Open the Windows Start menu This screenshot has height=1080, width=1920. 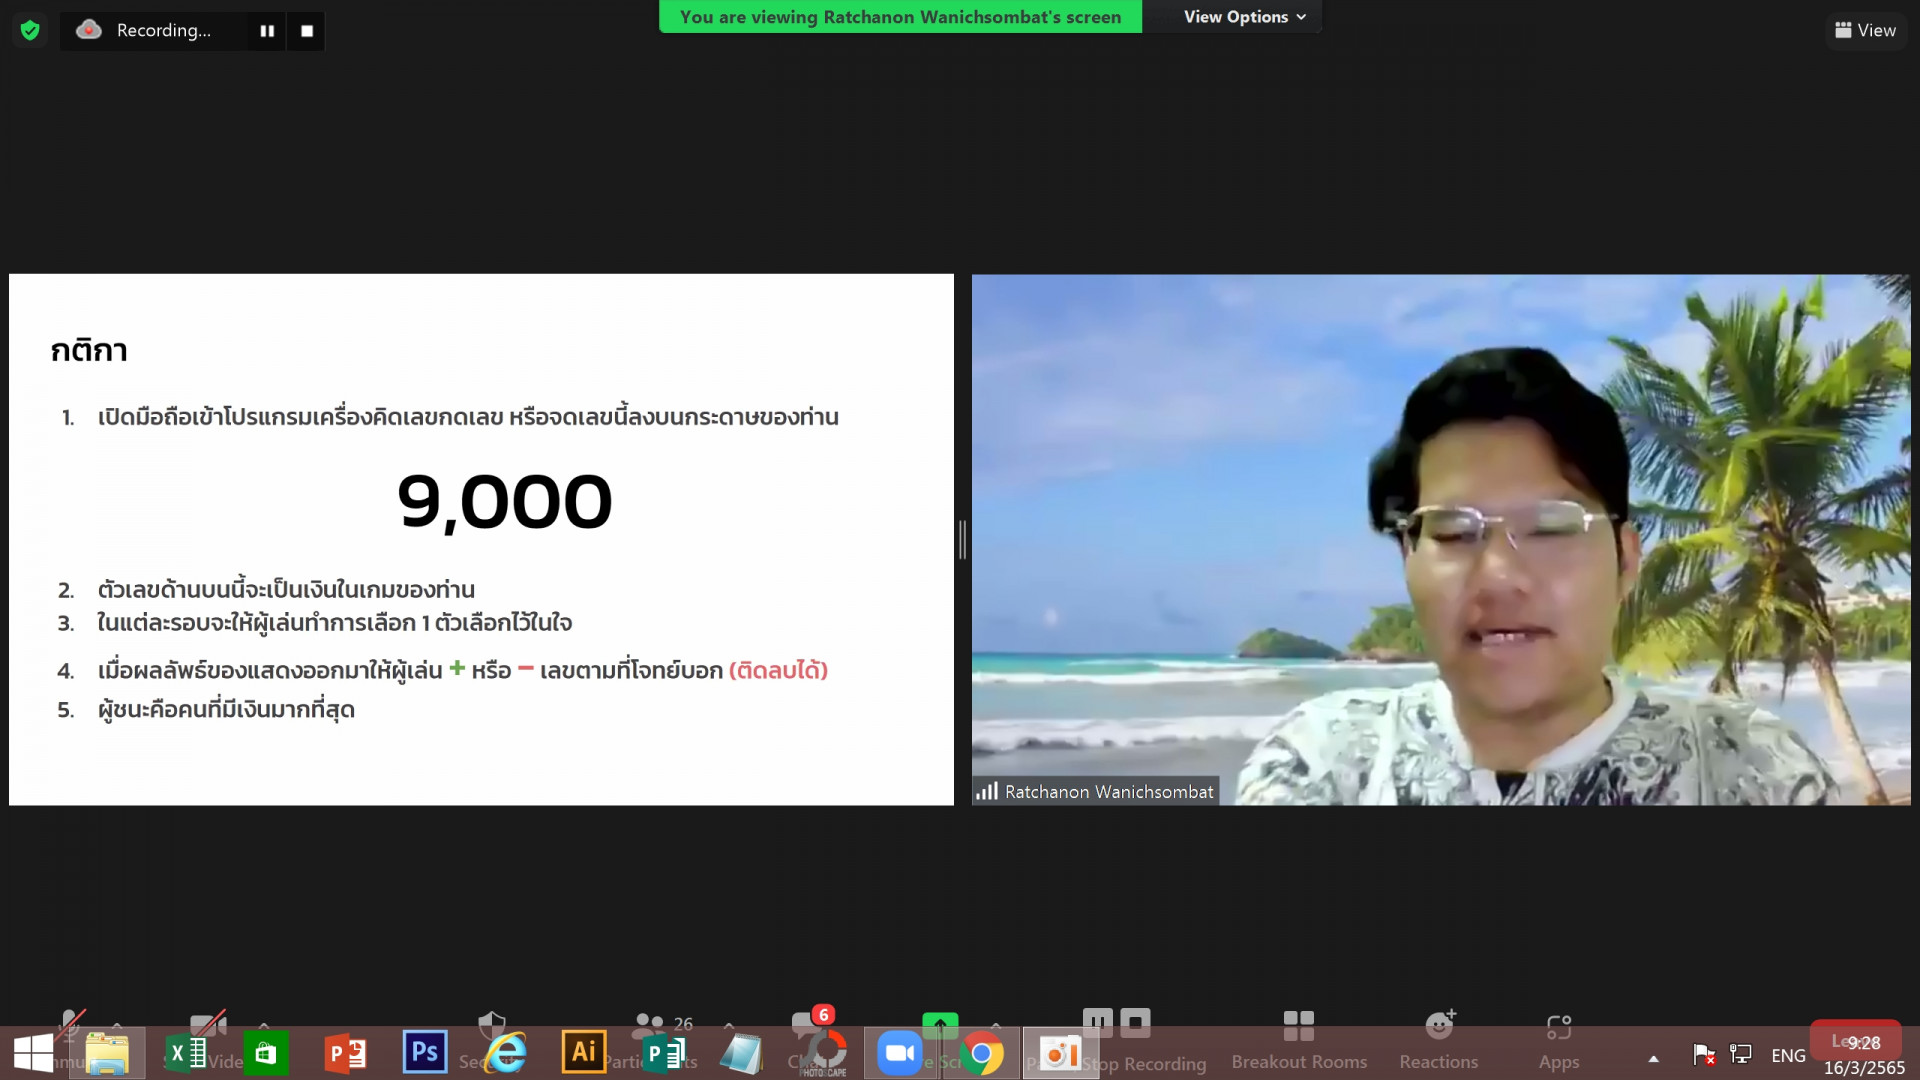click(33, 1053)
